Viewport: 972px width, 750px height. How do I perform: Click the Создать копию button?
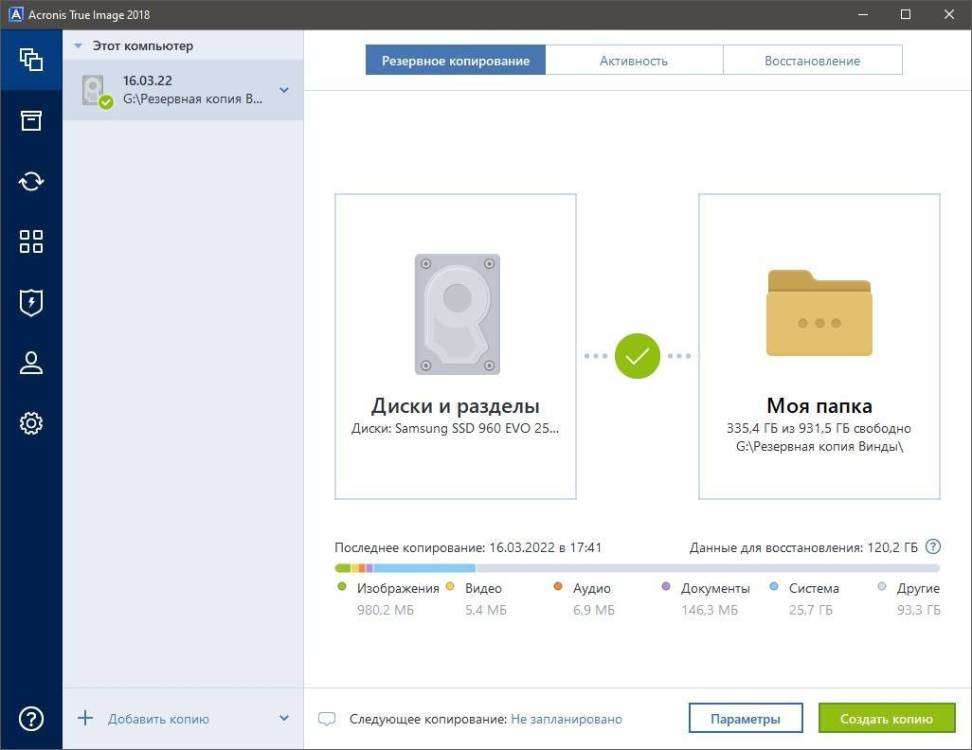click(885, 719)
